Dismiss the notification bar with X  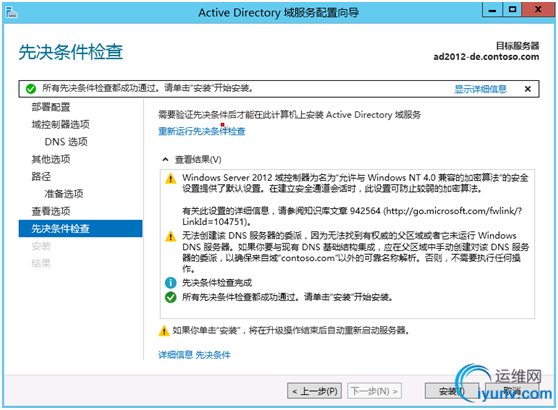click(x=528, y=89)
